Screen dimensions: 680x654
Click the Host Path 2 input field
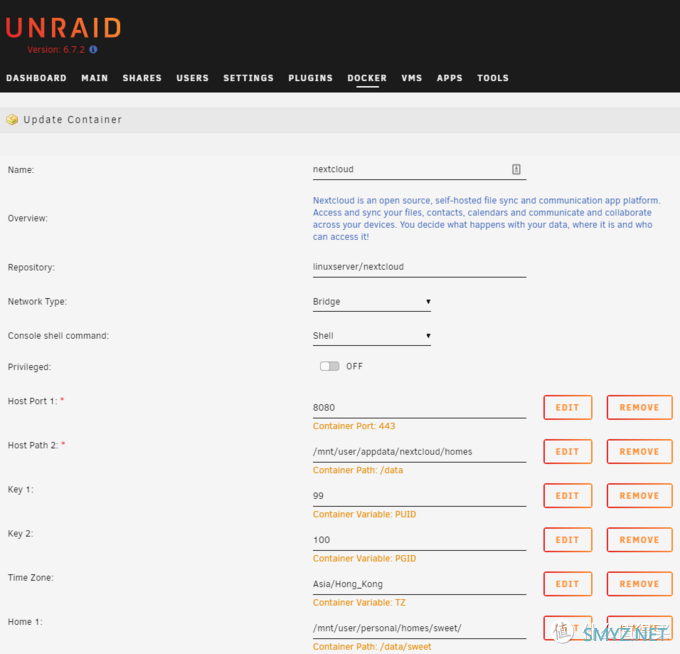tap(419, 452)
